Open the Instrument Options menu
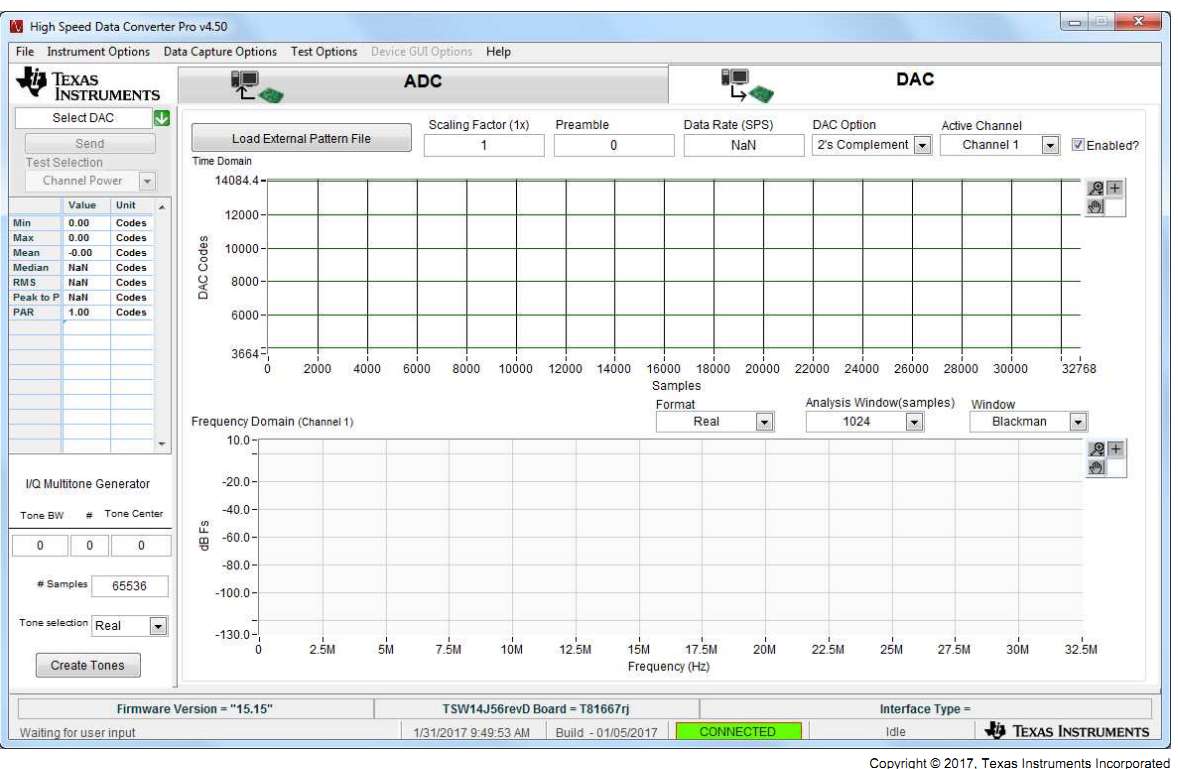 coord(98,52)
